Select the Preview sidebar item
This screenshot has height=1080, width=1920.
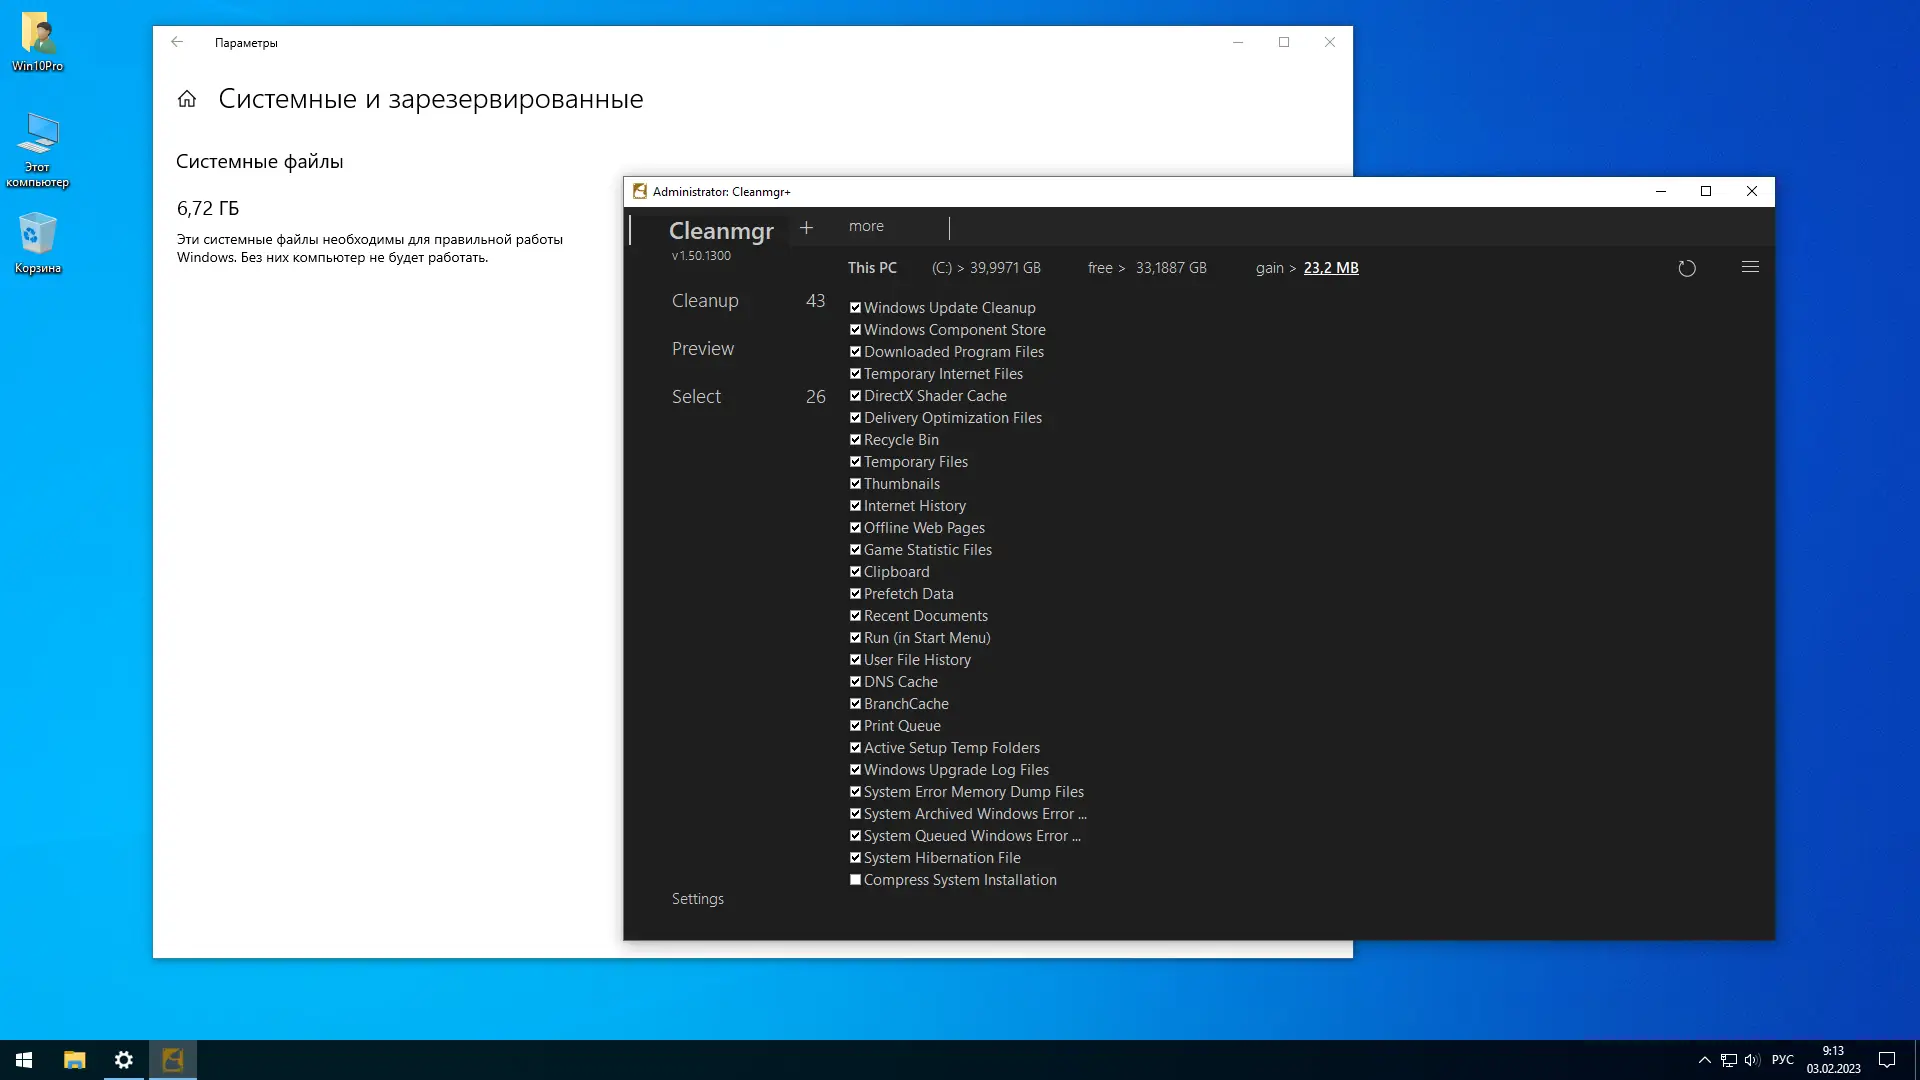coord(703,349)
